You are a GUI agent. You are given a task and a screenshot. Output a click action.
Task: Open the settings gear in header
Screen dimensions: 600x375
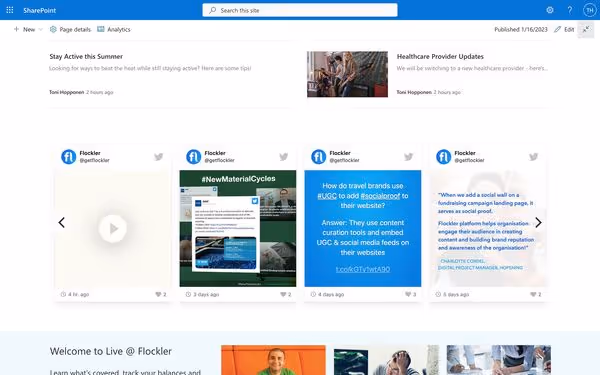point(550,10)
